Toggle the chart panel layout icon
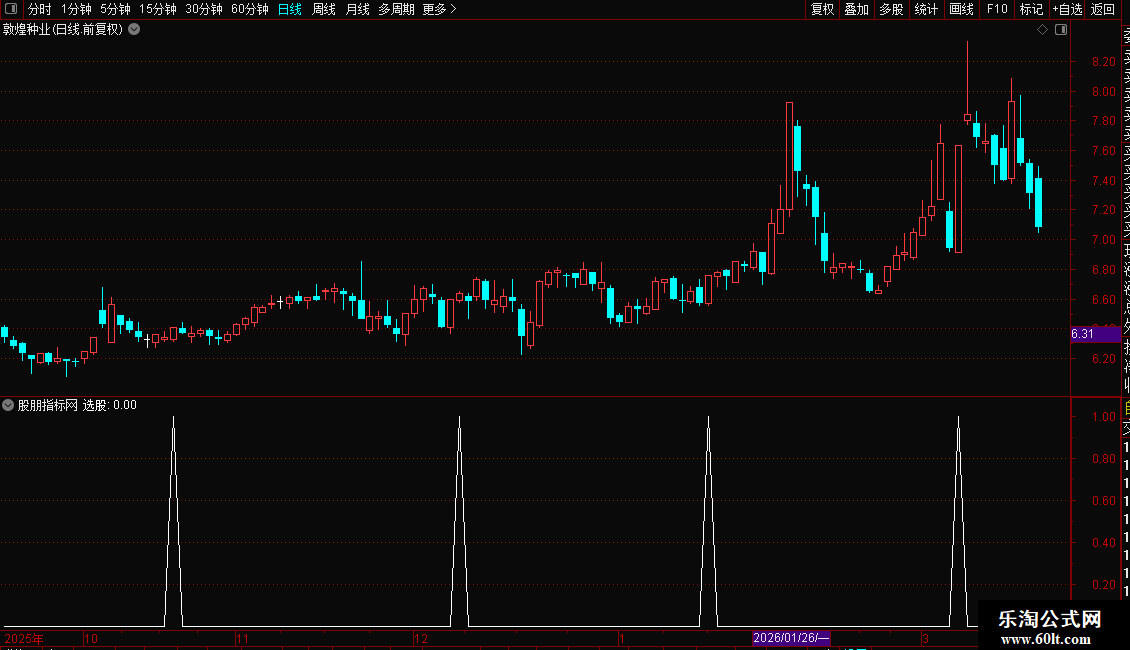 click(1061, 30)
